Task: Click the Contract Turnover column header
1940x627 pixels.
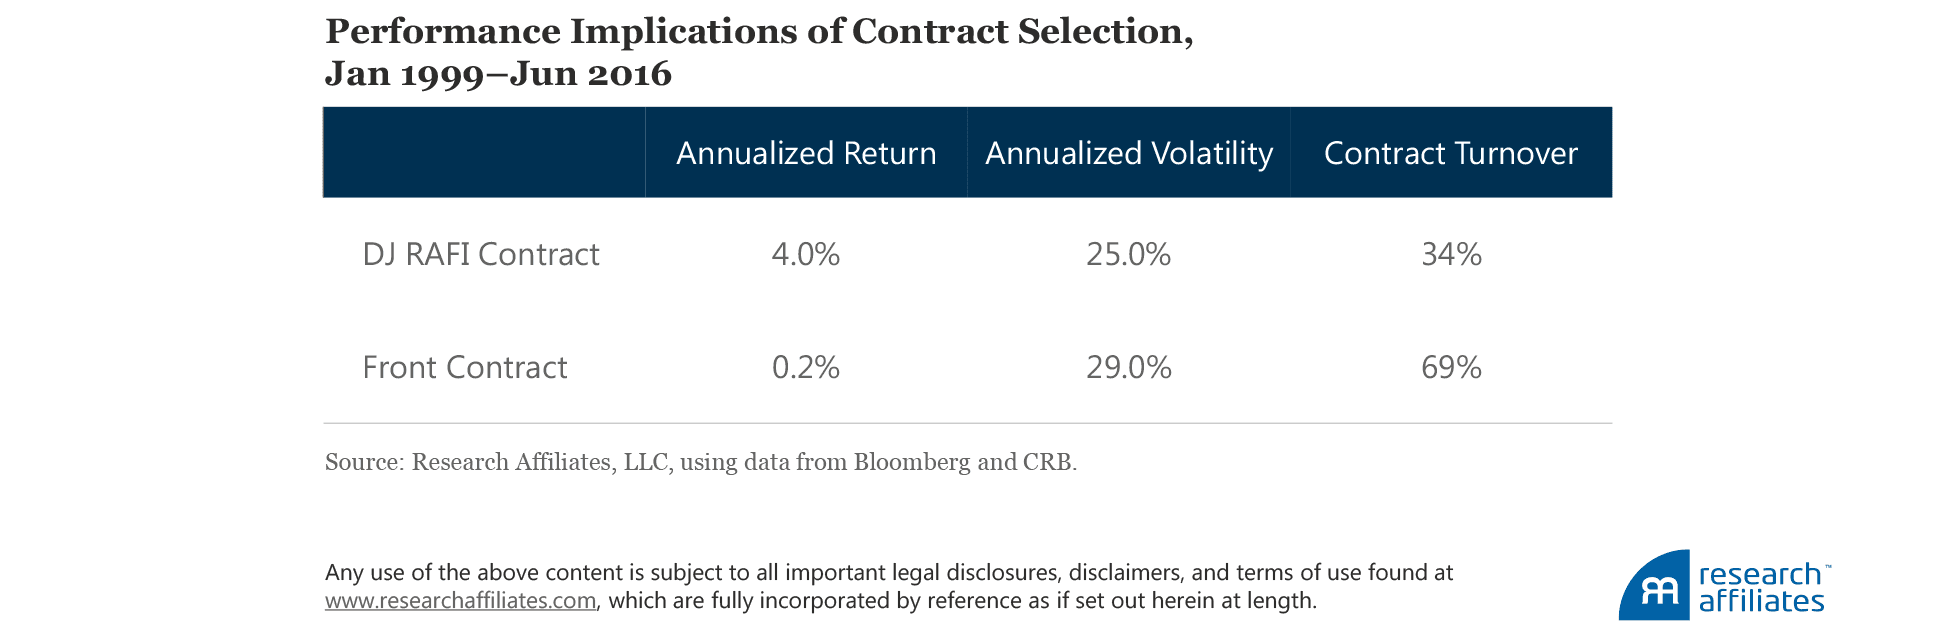Action: click(1450, 153)
